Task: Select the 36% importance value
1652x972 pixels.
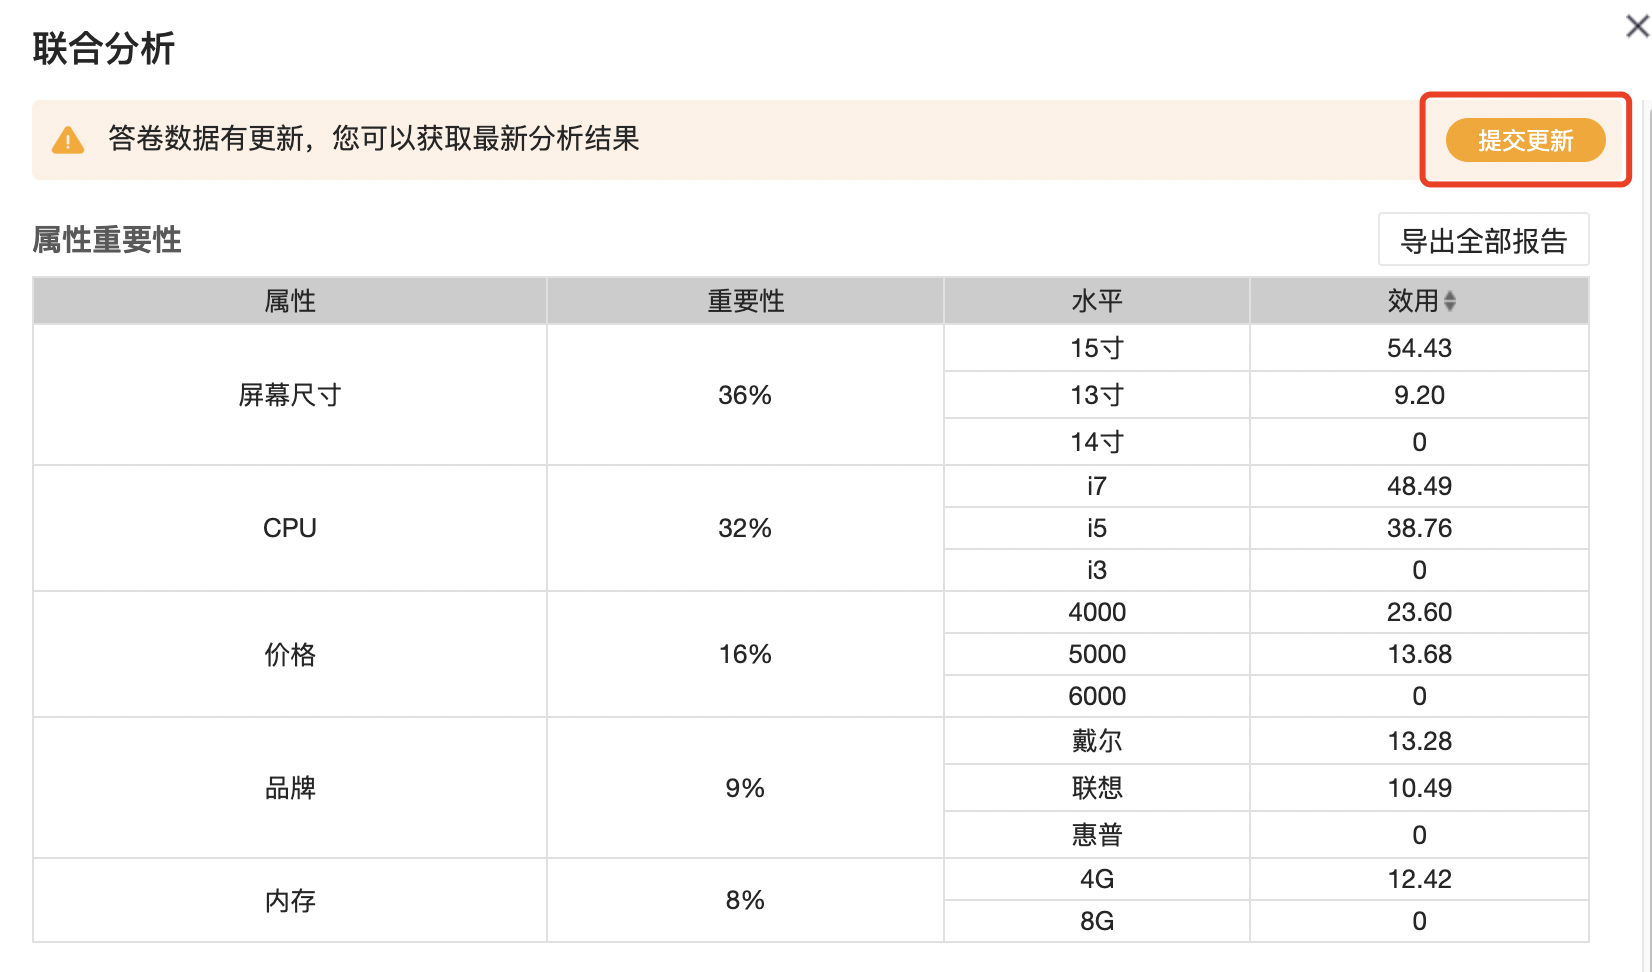Action: pyautogui.click(x=745, y=395)
